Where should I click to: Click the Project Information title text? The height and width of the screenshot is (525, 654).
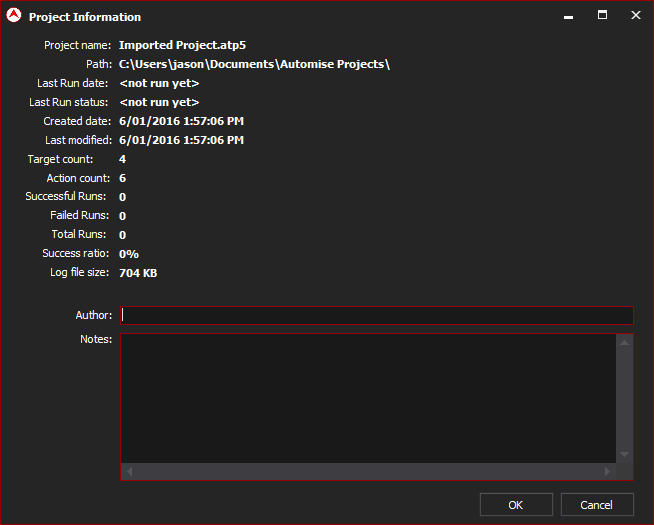click(x=85, y=17)
